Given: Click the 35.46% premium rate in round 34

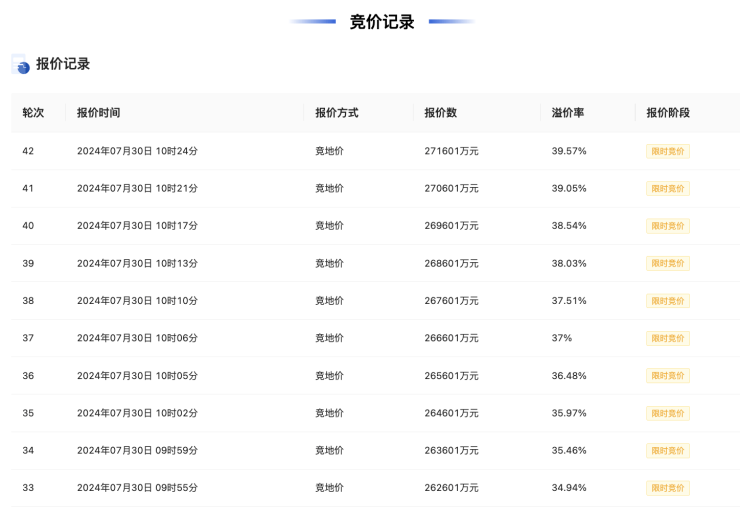Looking at the screenshot, I should (x=569, y=451).
